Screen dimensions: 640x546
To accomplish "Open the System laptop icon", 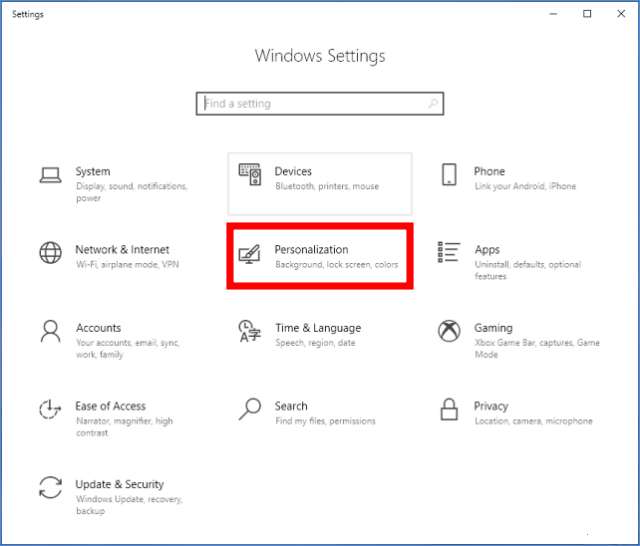I will click(x=51, y=175).
